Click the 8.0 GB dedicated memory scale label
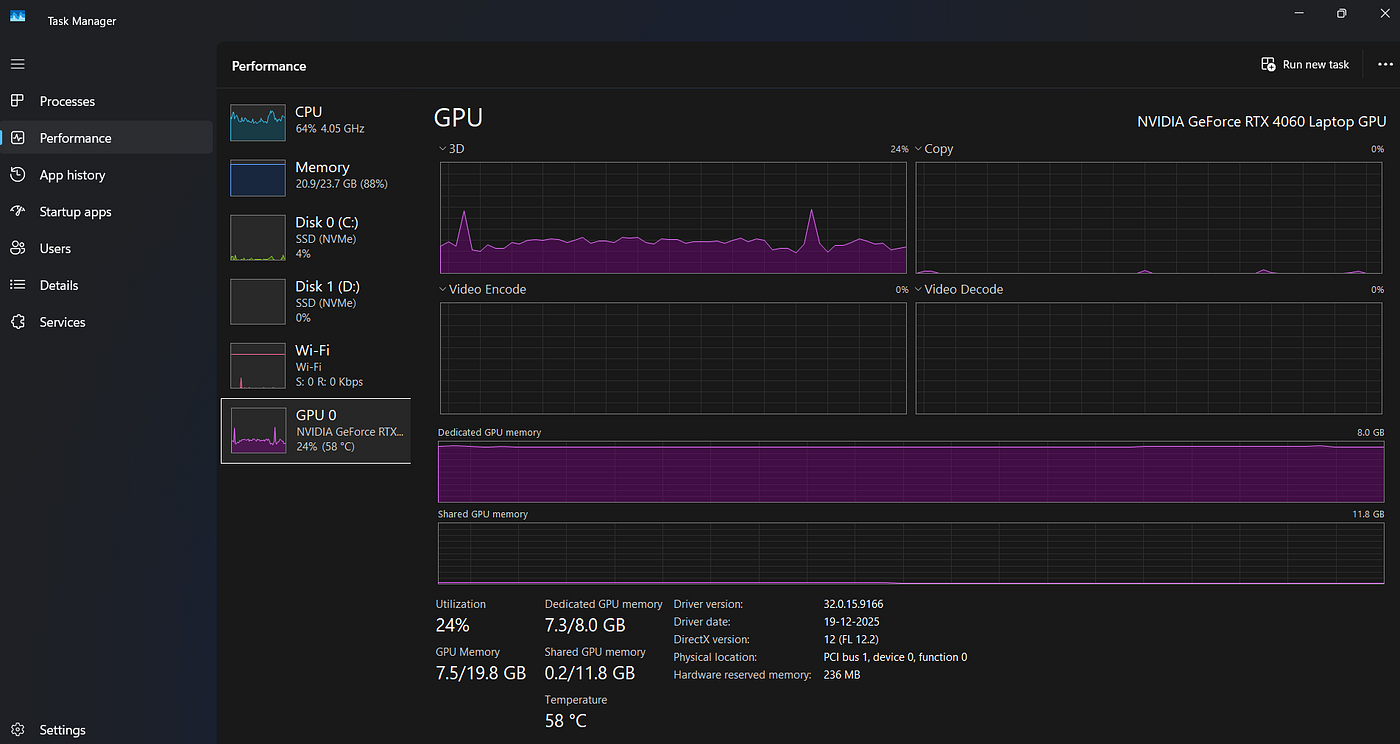Screen dimensions: 1400x744 point(1371,433)
